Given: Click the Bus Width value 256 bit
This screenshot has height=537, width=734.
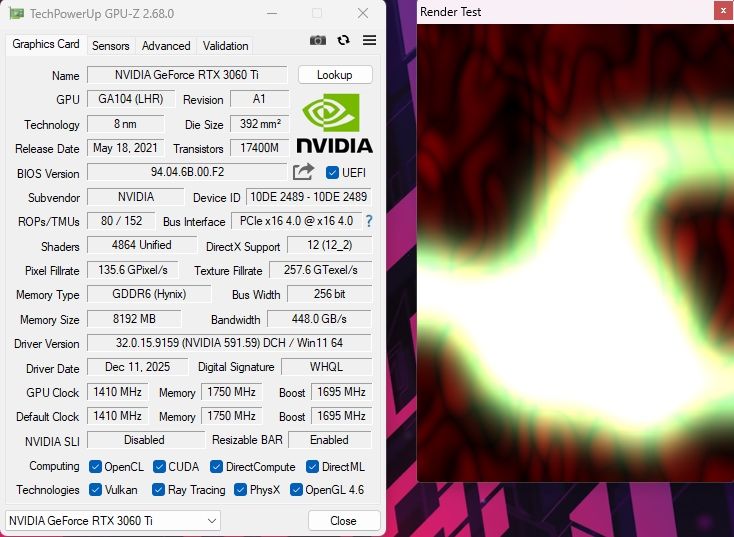Looking at the screenshot, I should 330,294.
